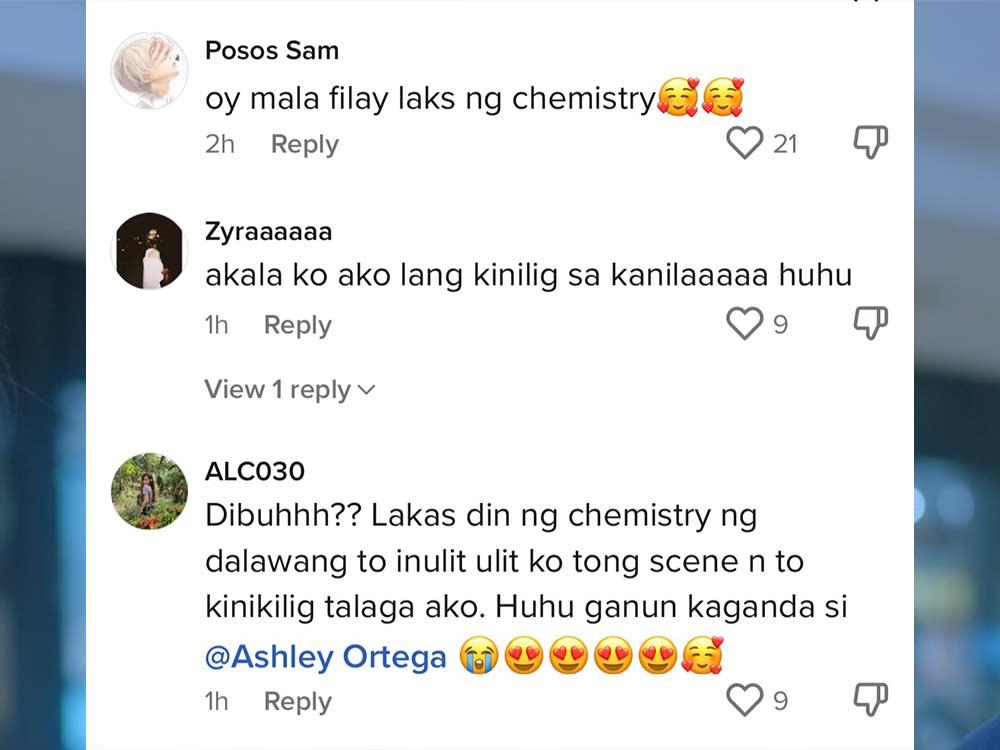Screen dimensions: 1000x750
Task: Tap the heart icon on Zyraaaaaa's comment
Action: pyautogui.click(x=744, y=322)
